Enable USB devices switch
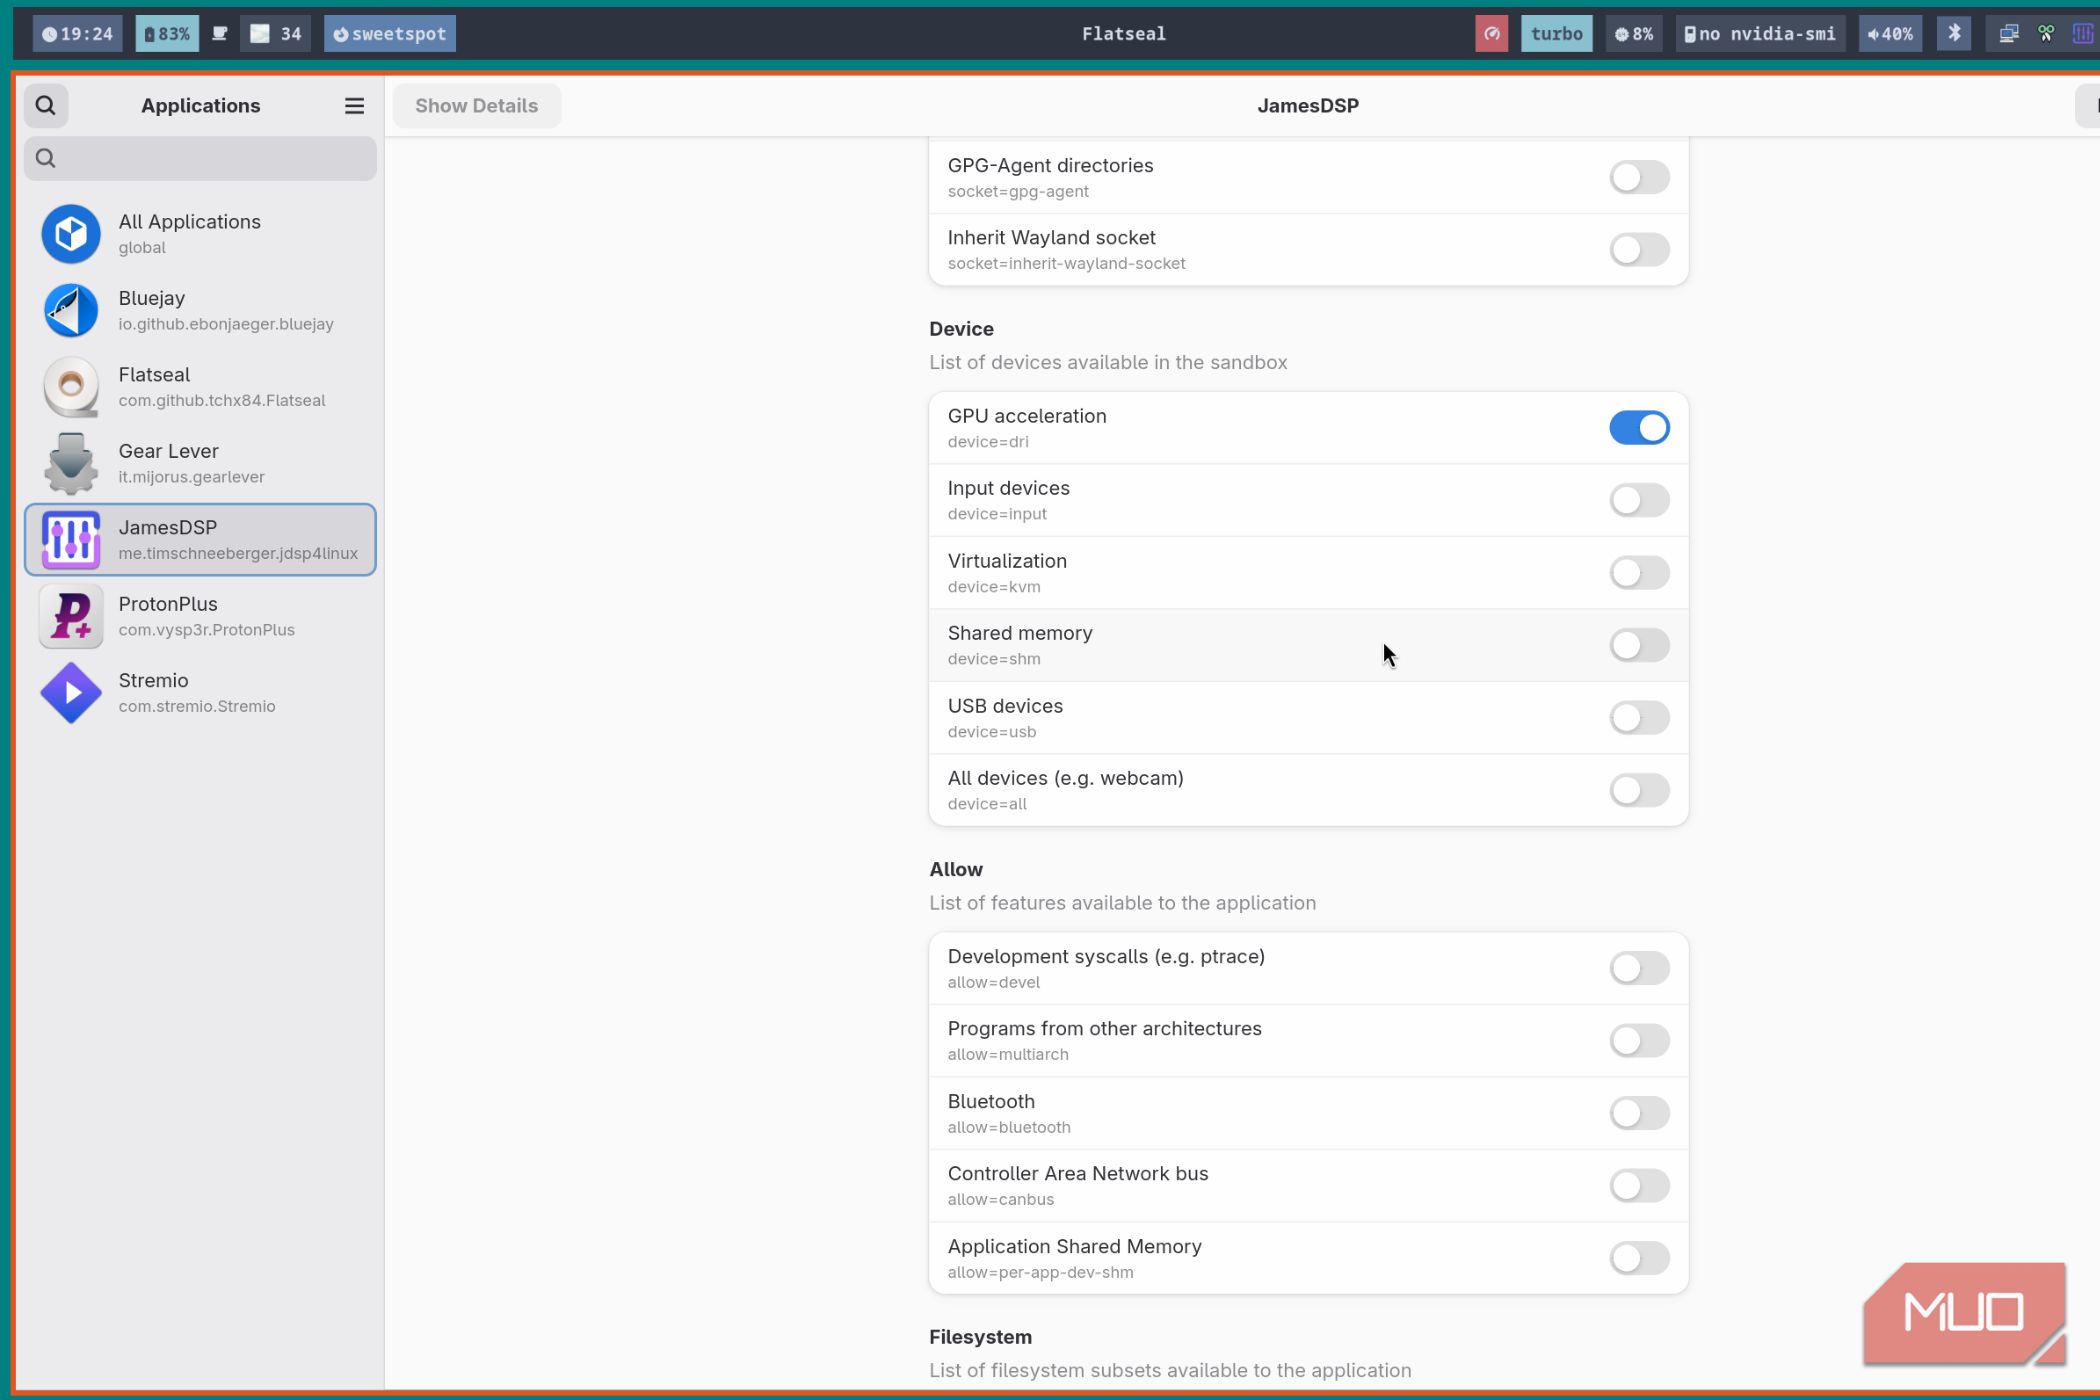The height and width of the screenshot is (1400, 2100). click(x=1639, y=718)
